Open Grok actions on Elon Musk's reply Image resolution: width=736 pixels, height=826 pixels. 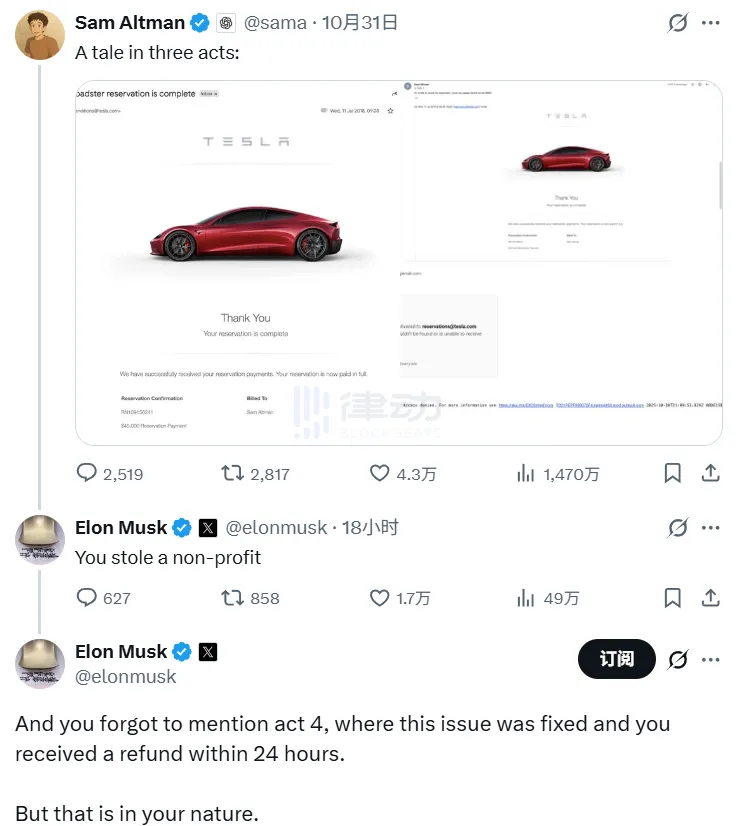[679, 527]
